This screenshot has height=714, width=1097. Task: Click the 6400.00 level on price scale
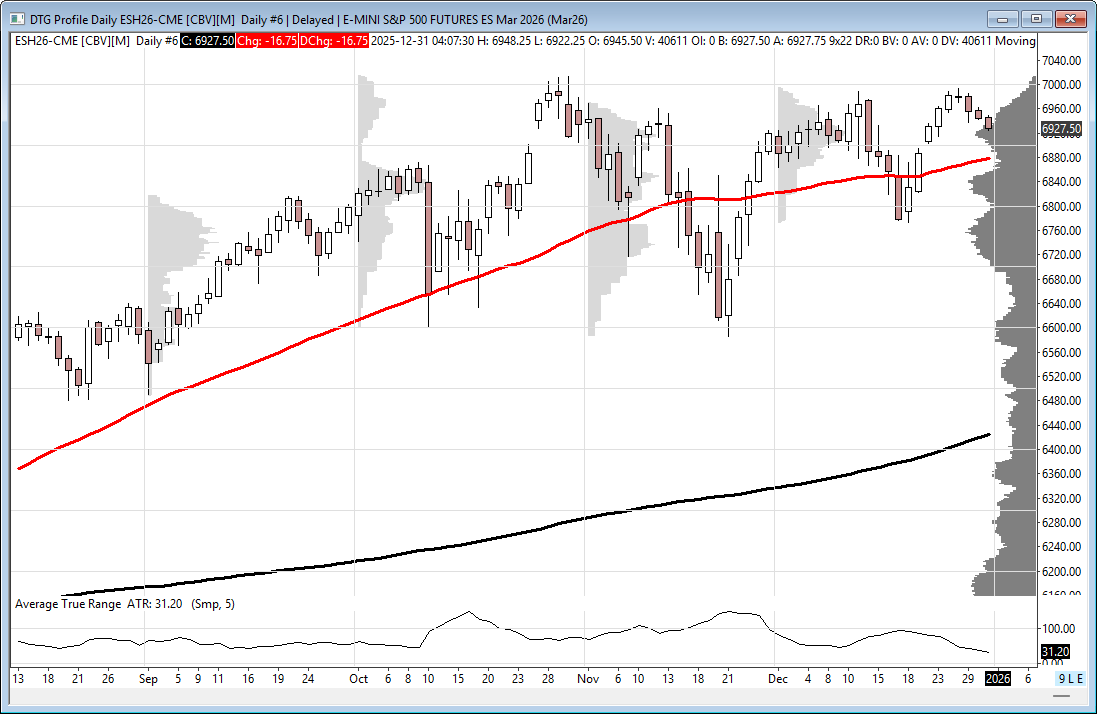[1061, 450]
